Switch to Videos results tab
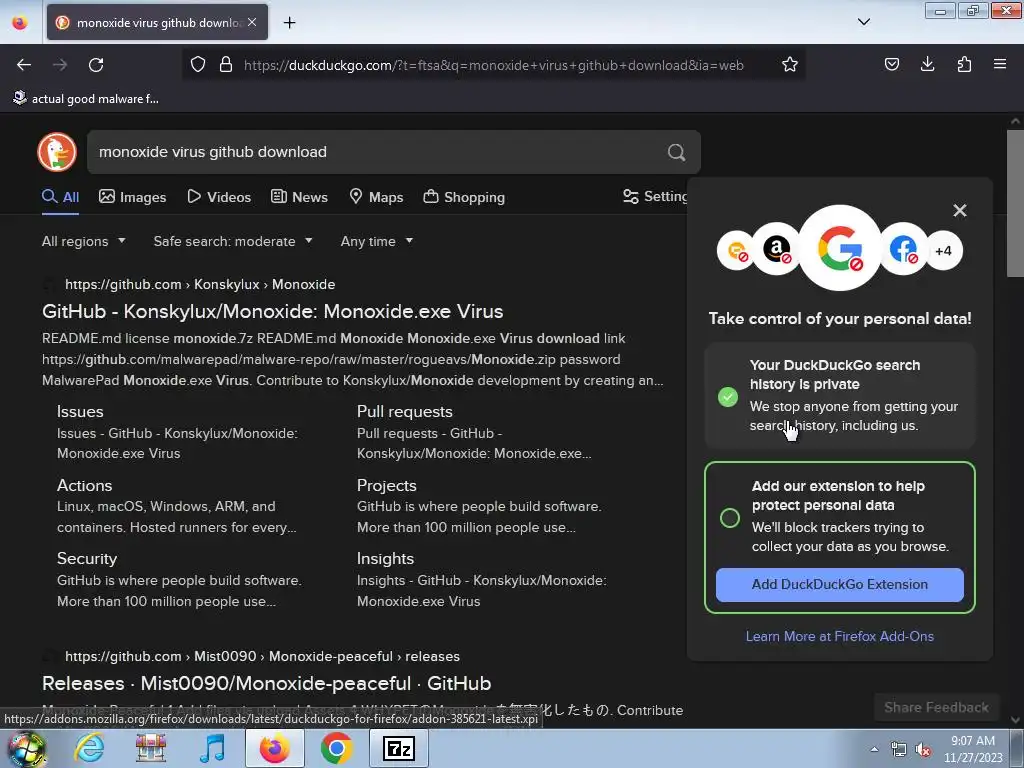This screenshot has width=1024, height=768. pos(219,197)
